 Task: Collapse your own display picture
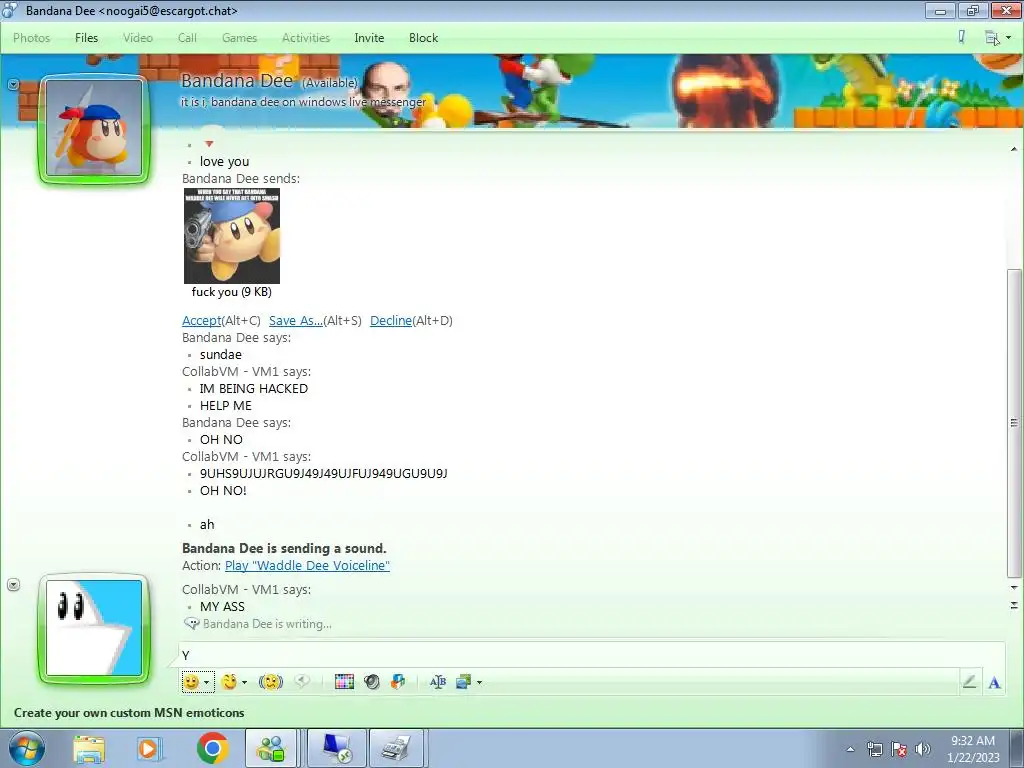[13, 584]
